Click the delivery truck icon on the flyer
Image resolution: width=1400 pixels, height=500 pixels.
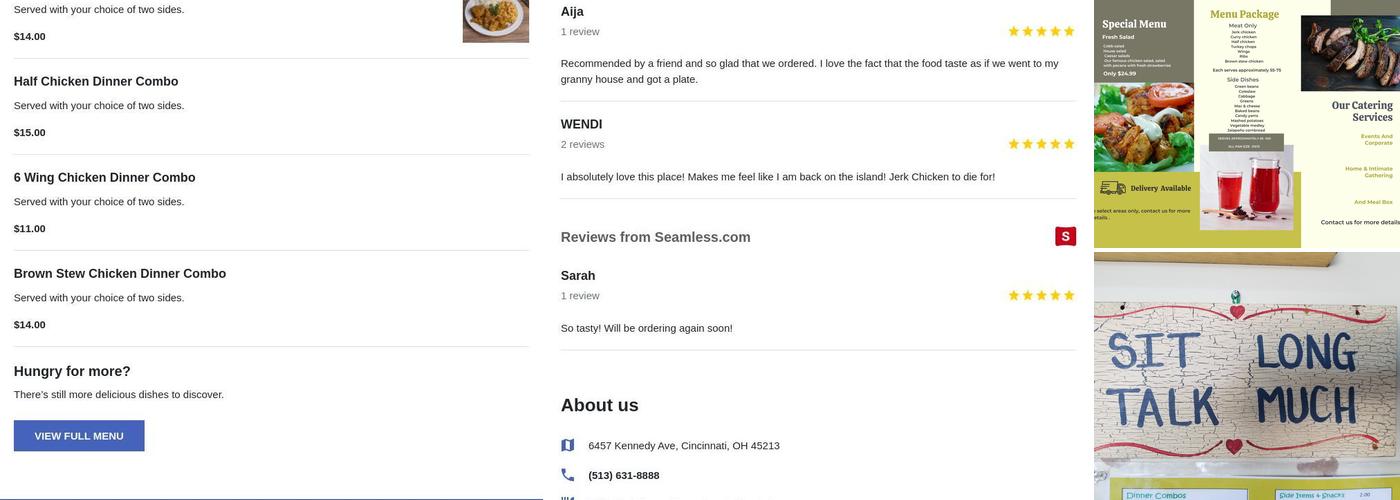pos(1112,188)
